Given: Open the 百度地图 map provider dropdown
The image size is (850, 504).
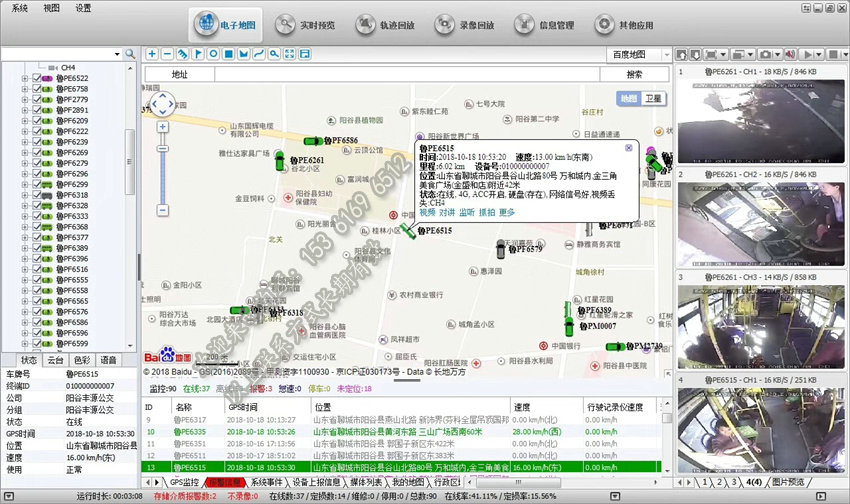Looking at the screenshot, I should coord(640,54).
